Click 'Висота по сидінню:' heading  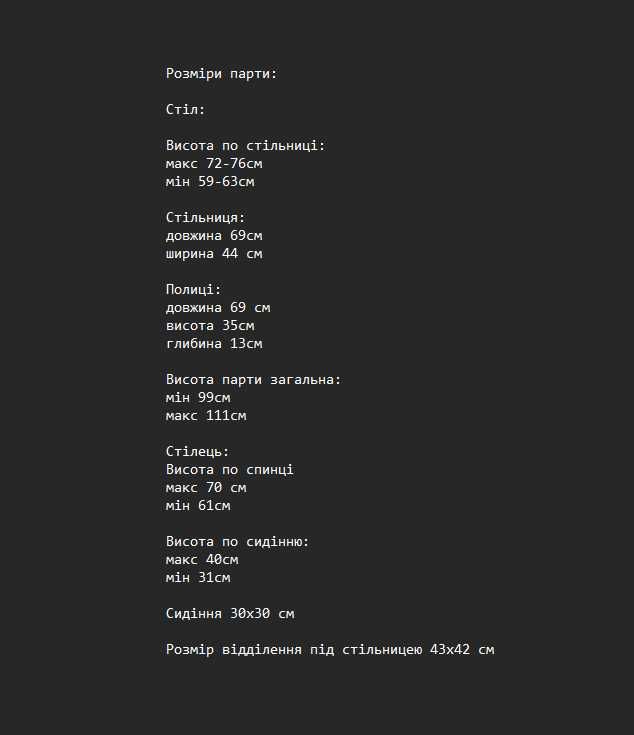click(238, 542)
